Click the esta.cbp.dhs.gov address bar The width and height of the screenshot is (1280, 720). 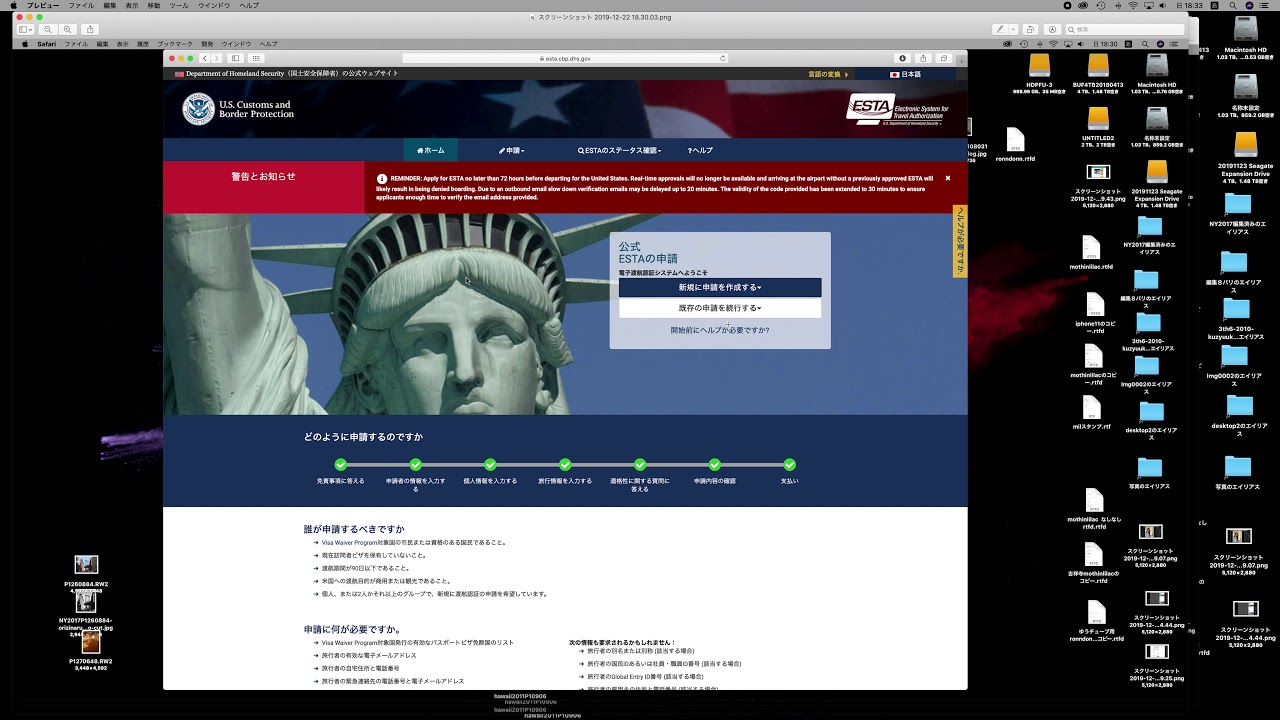566,59
